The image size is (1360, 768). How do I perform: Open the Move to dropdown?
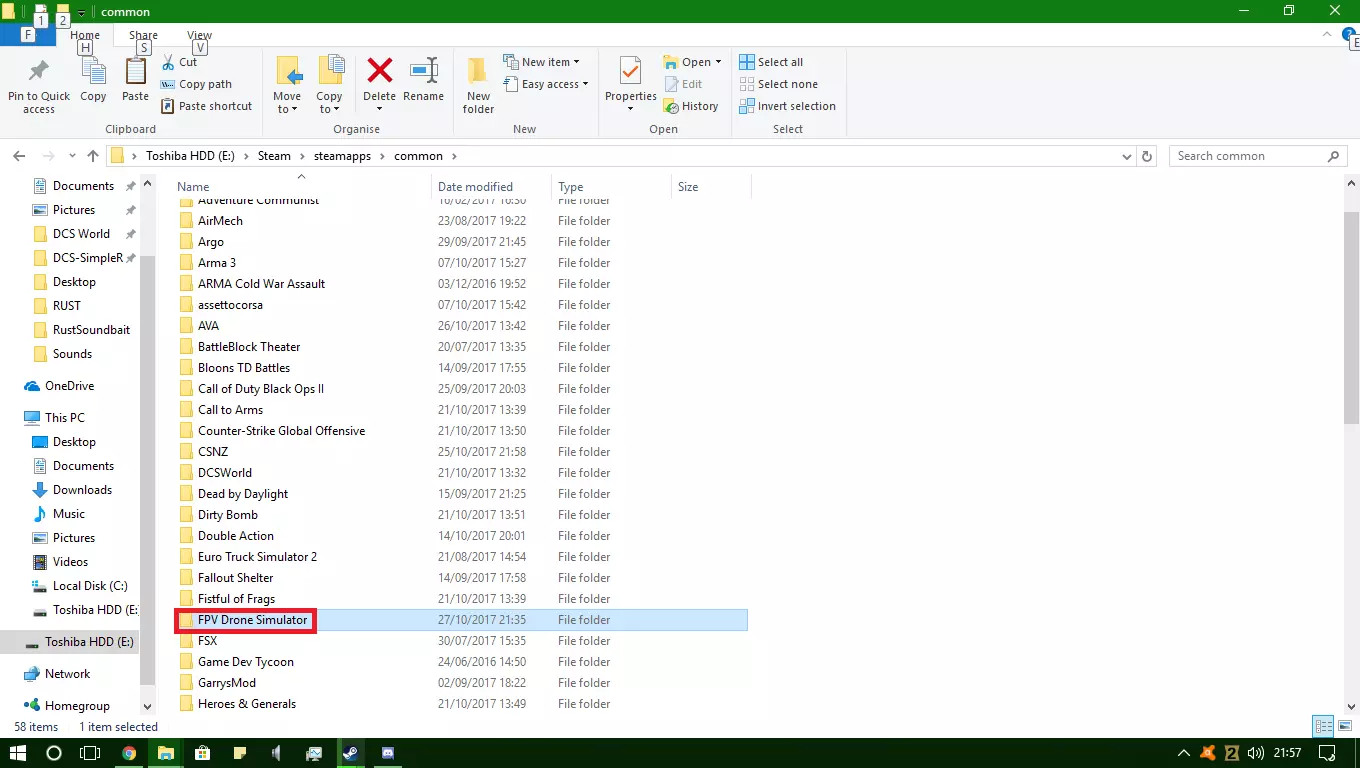[x=287, y=86]
